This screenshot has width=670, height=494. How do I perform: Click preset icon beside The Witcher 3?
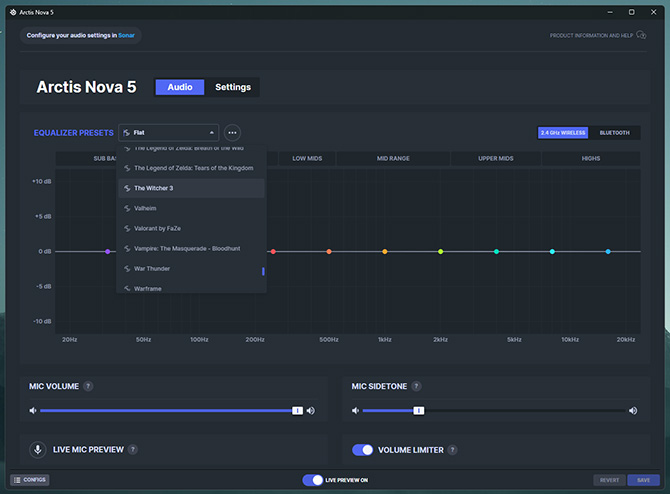tap(127, 188)
